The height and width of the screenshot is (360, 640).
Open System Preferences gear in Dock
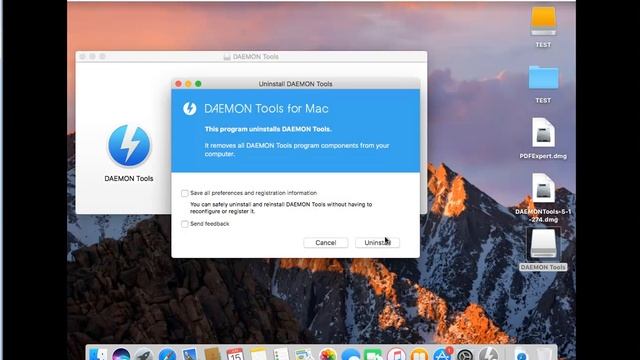pos(465,354)
